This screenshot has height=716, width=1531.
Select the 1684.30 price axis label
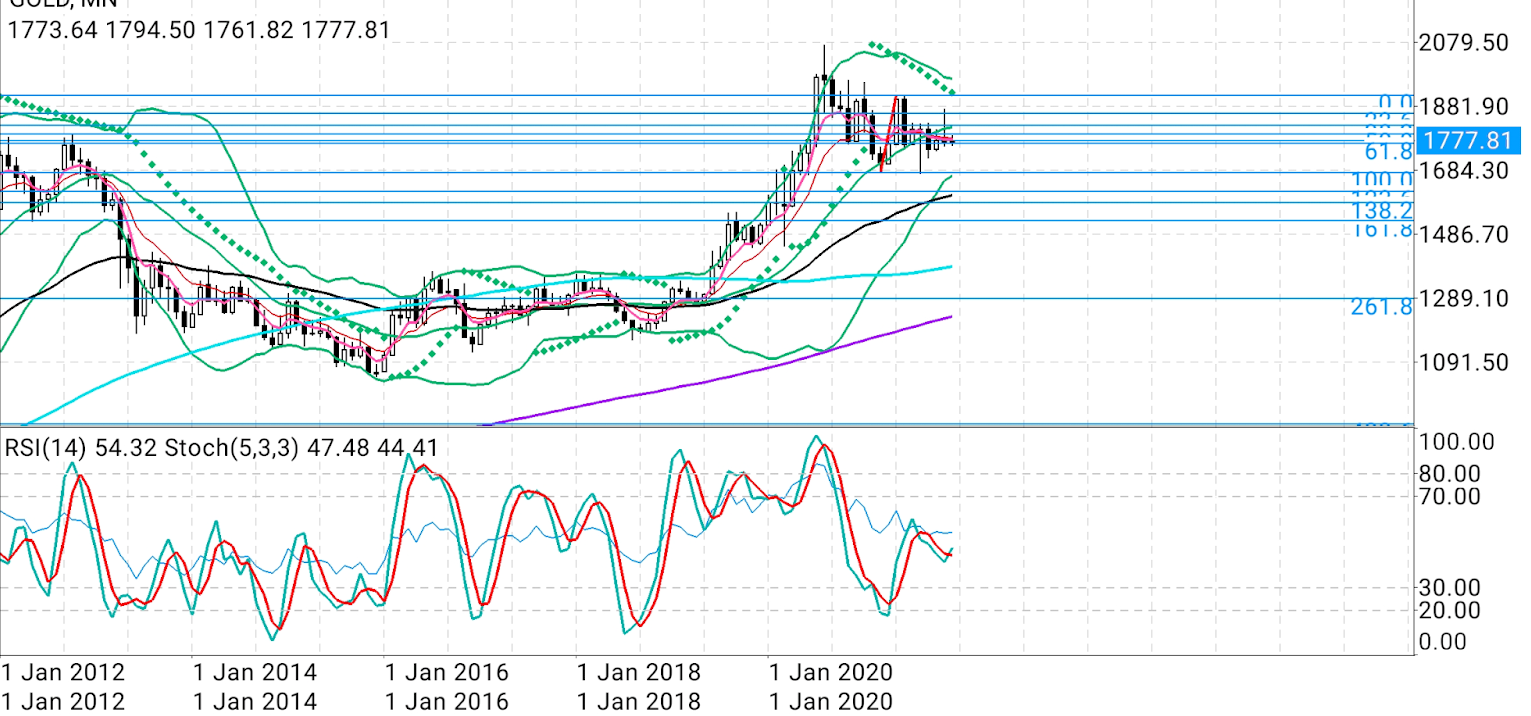[x=1464, y=171]
